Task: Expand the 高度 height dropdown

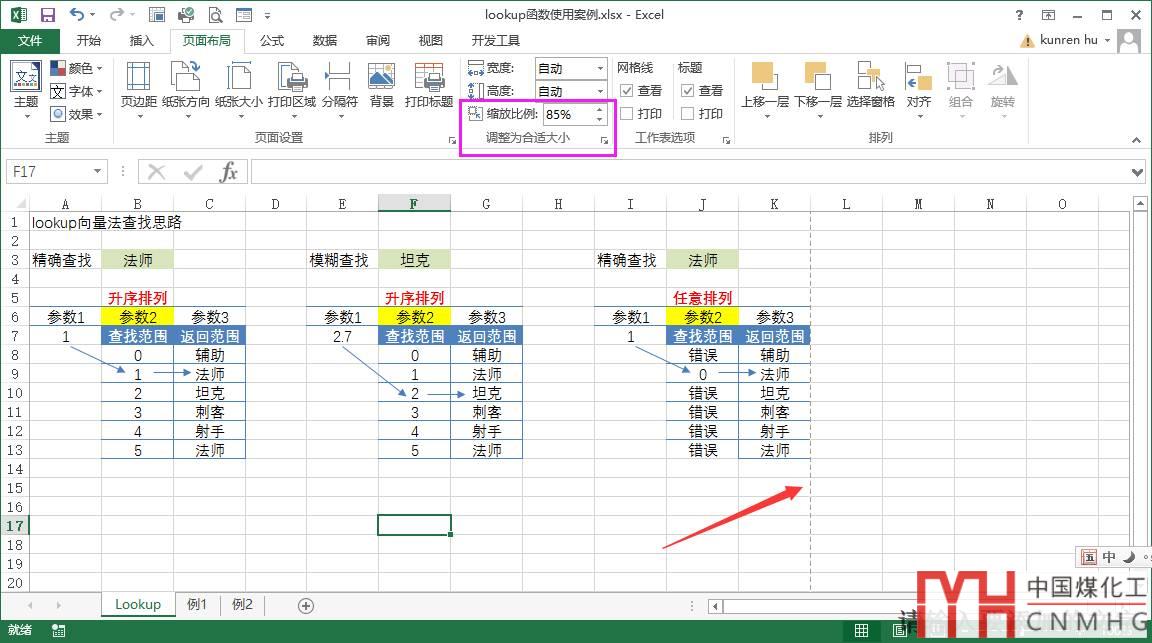Action: [600, 91]
